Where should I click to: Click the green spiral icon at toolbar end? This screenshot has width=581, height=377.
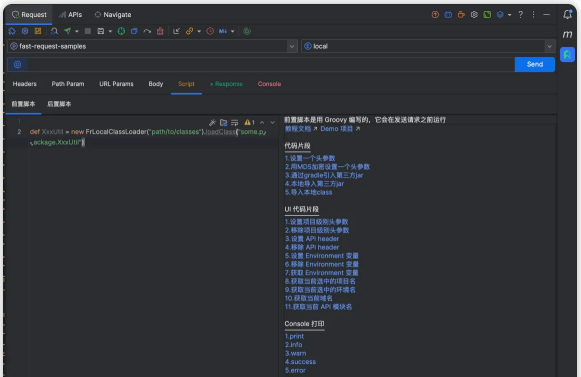click(x=247, y=31)
